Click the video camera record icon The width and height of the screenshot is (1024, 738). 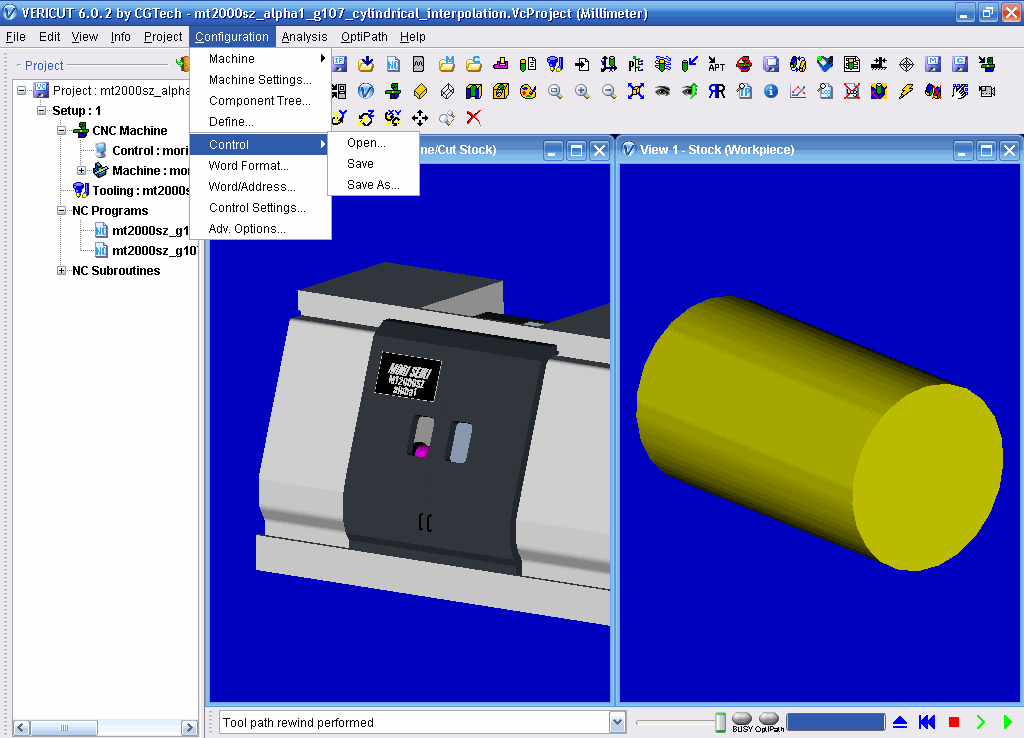point(987,91)
